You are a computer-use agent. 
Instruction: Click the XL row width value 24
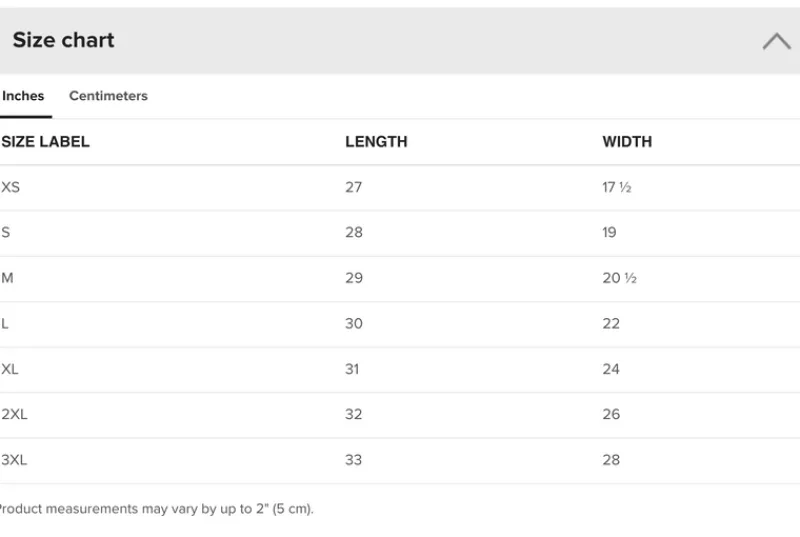point(611,369)
